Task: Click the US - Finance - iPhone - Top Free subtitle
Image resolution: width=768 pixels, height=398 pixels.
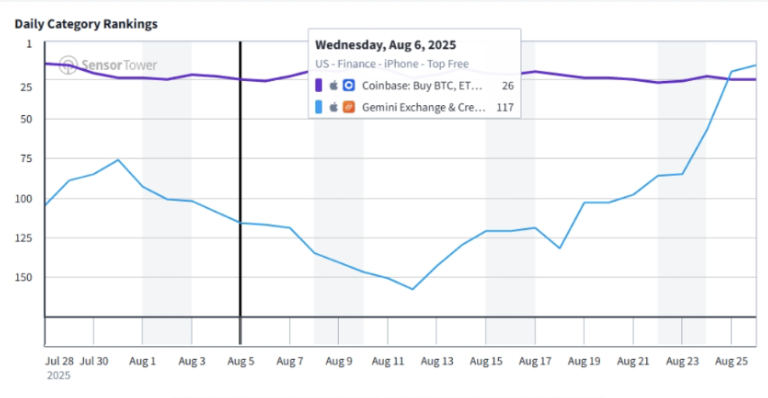Action: point(392,64)
